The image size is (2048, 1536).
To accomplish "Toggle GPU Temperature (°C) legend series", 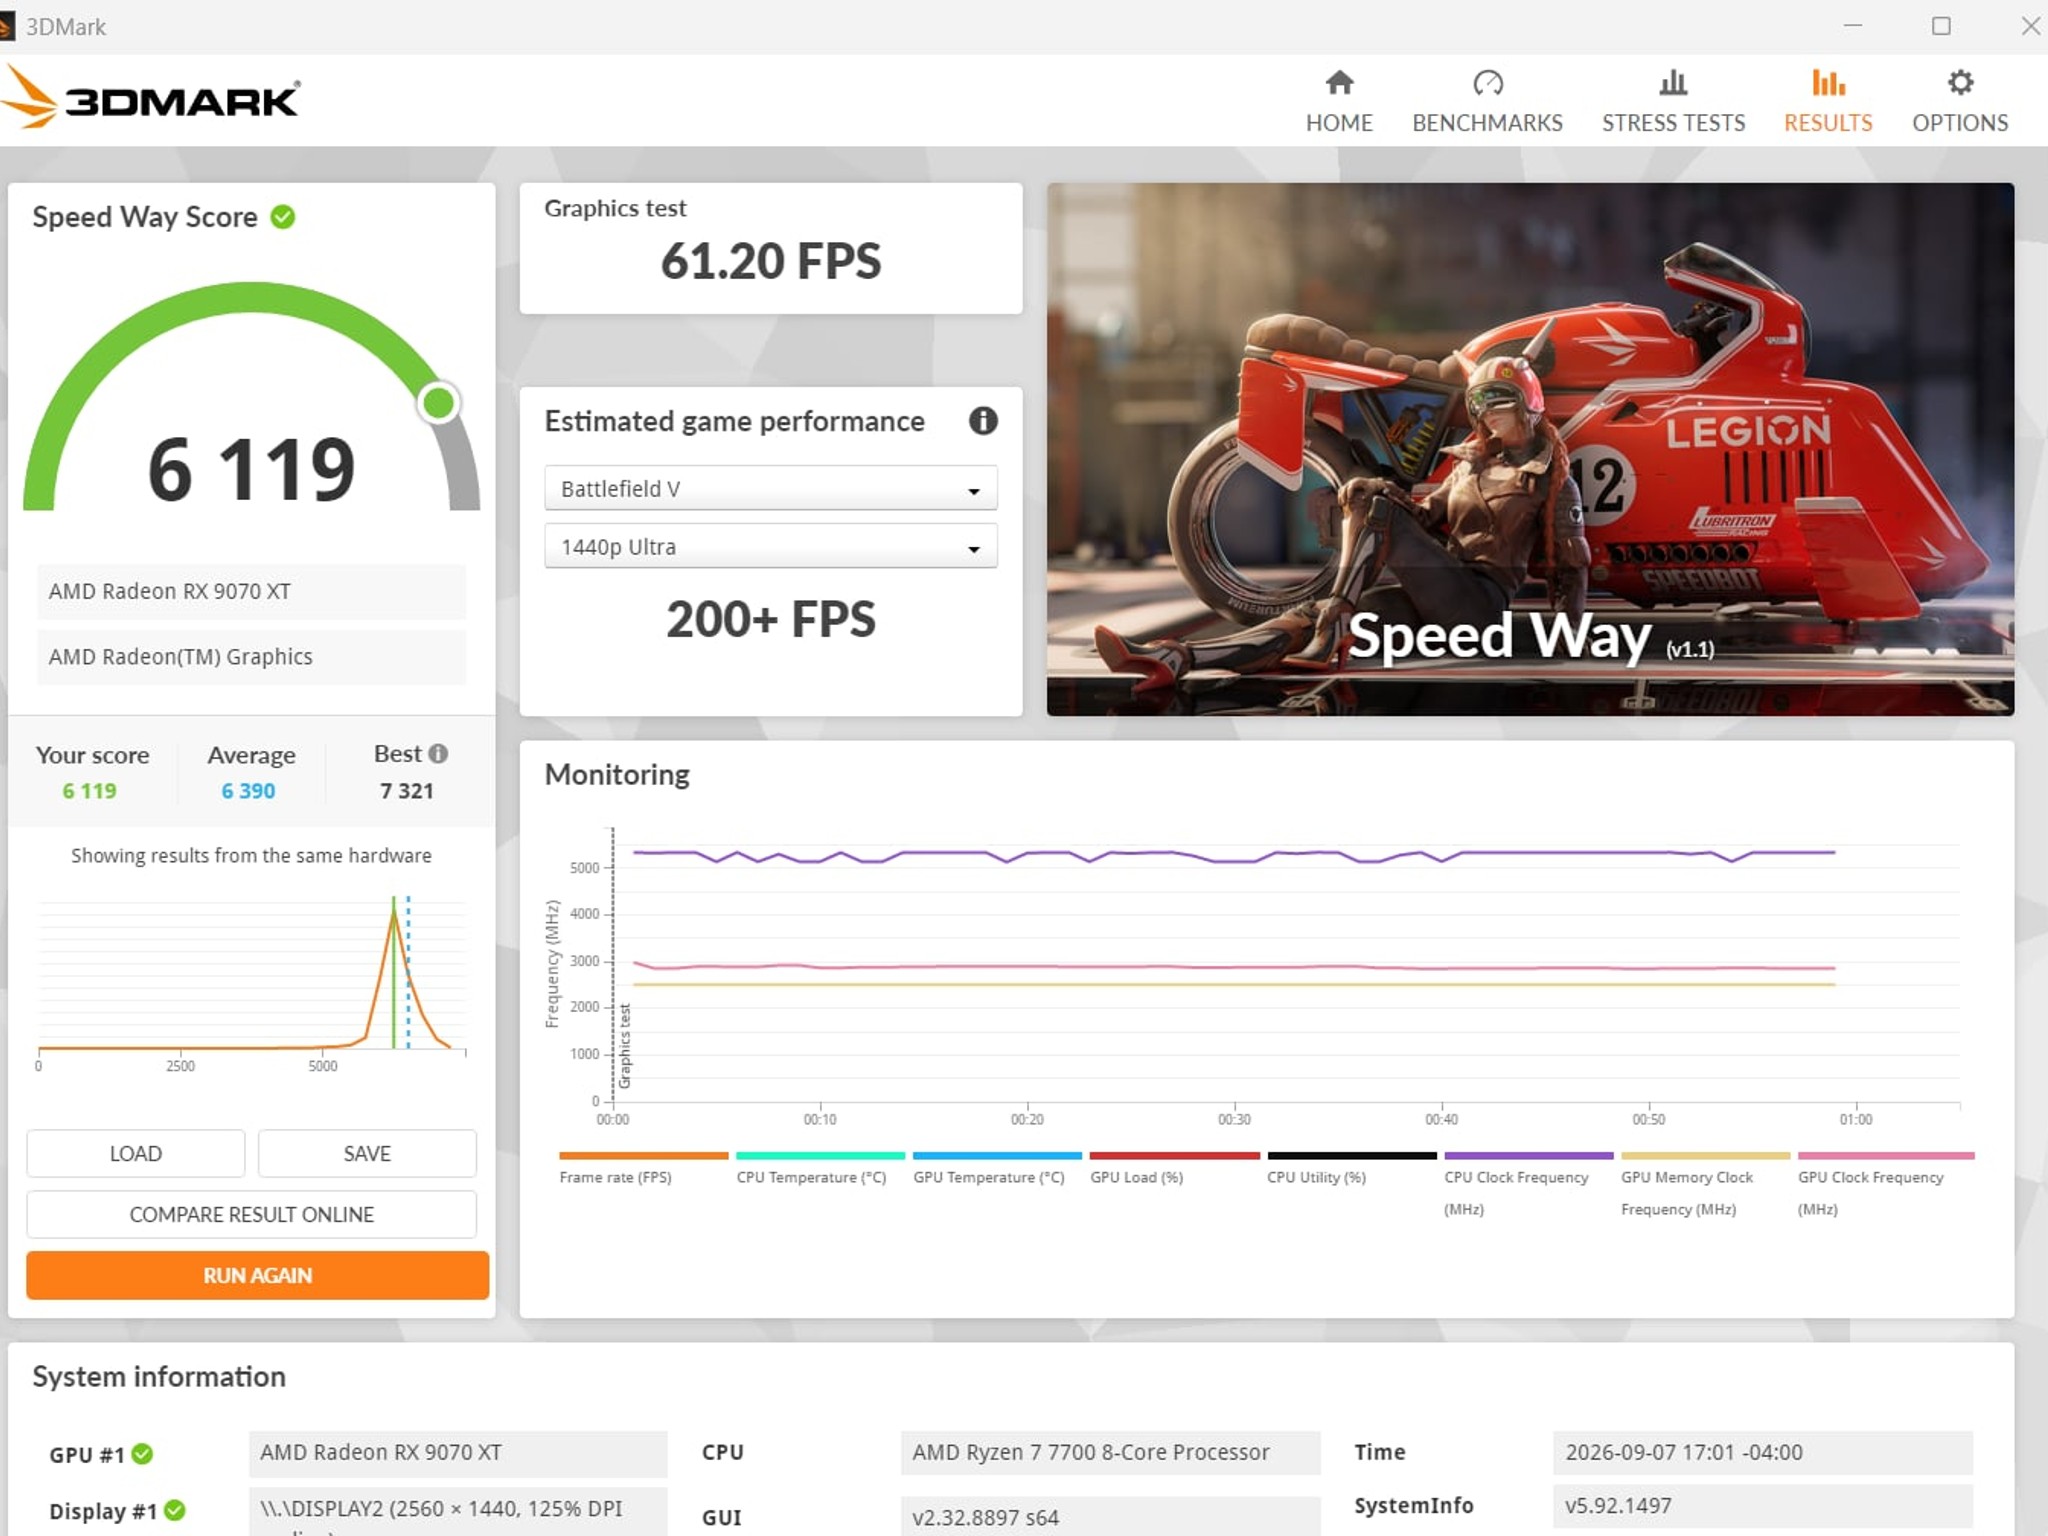I will point(996,1168).
